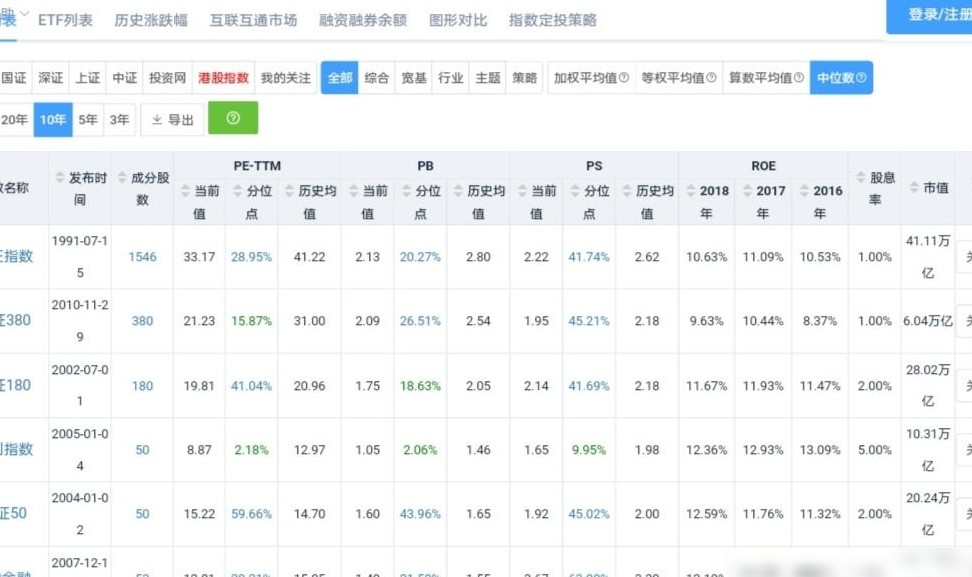Open 图形对比 tab
972x577 pixels.
pyautogui.click(x=458, y=20)
